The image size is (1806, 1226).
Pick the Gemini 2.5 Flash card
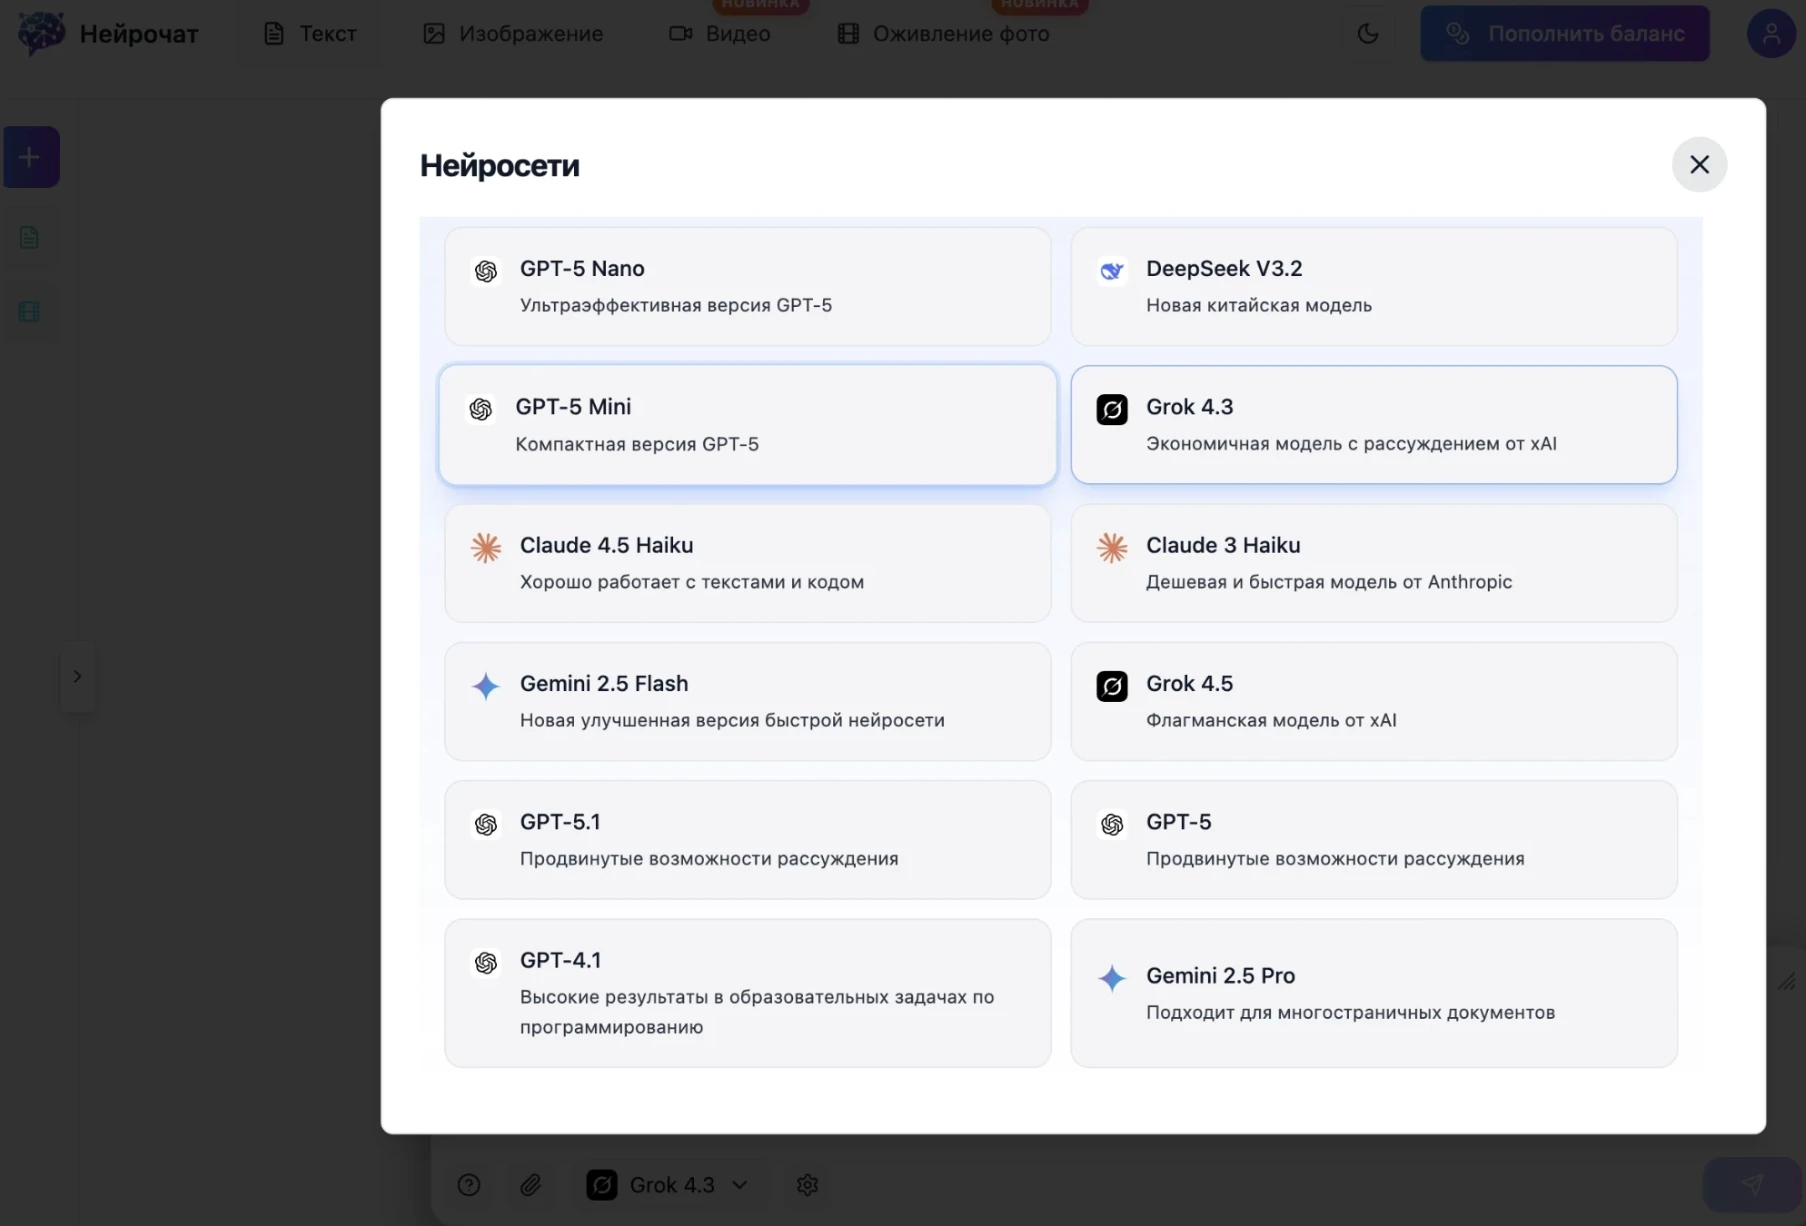pos(747,701)
